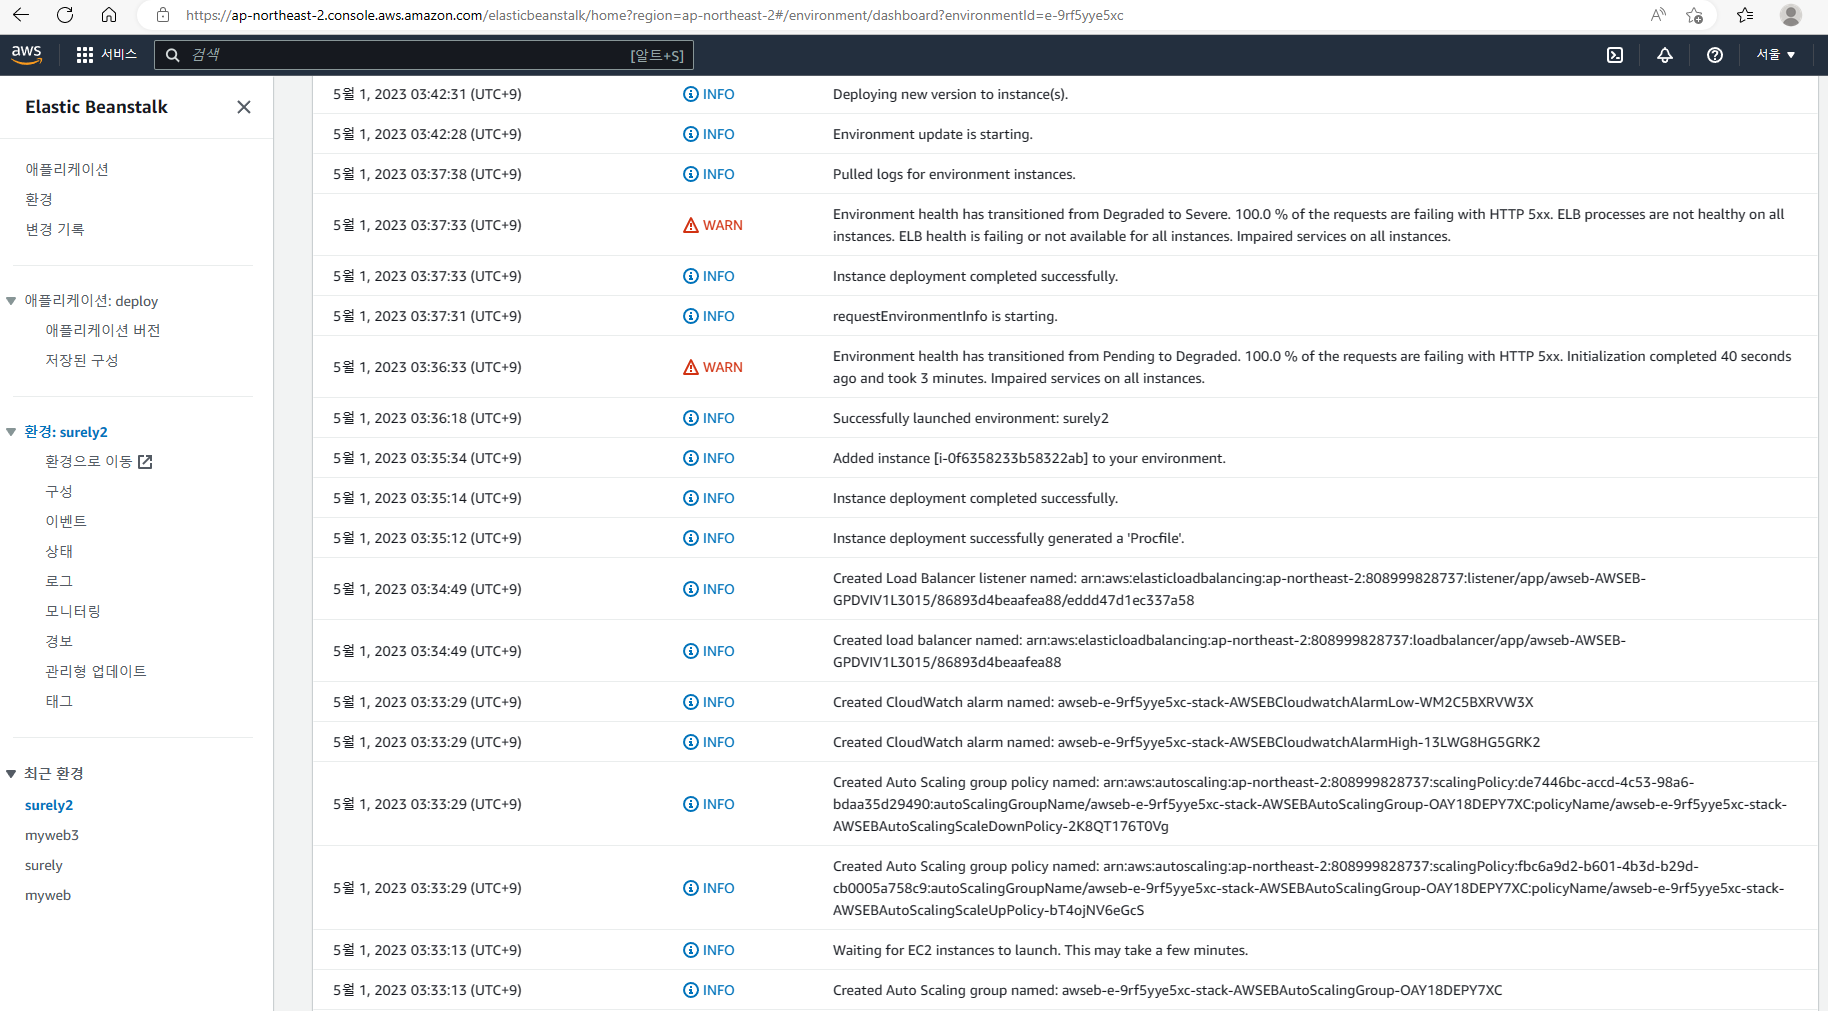
Task: Click message 'Pulled logs for environment instances.'
Action: pos(954,174)
